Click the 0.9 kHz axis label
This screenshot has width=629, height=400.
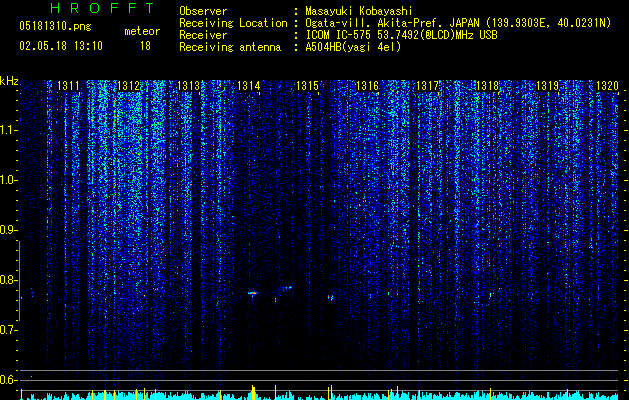pos(9,230)
